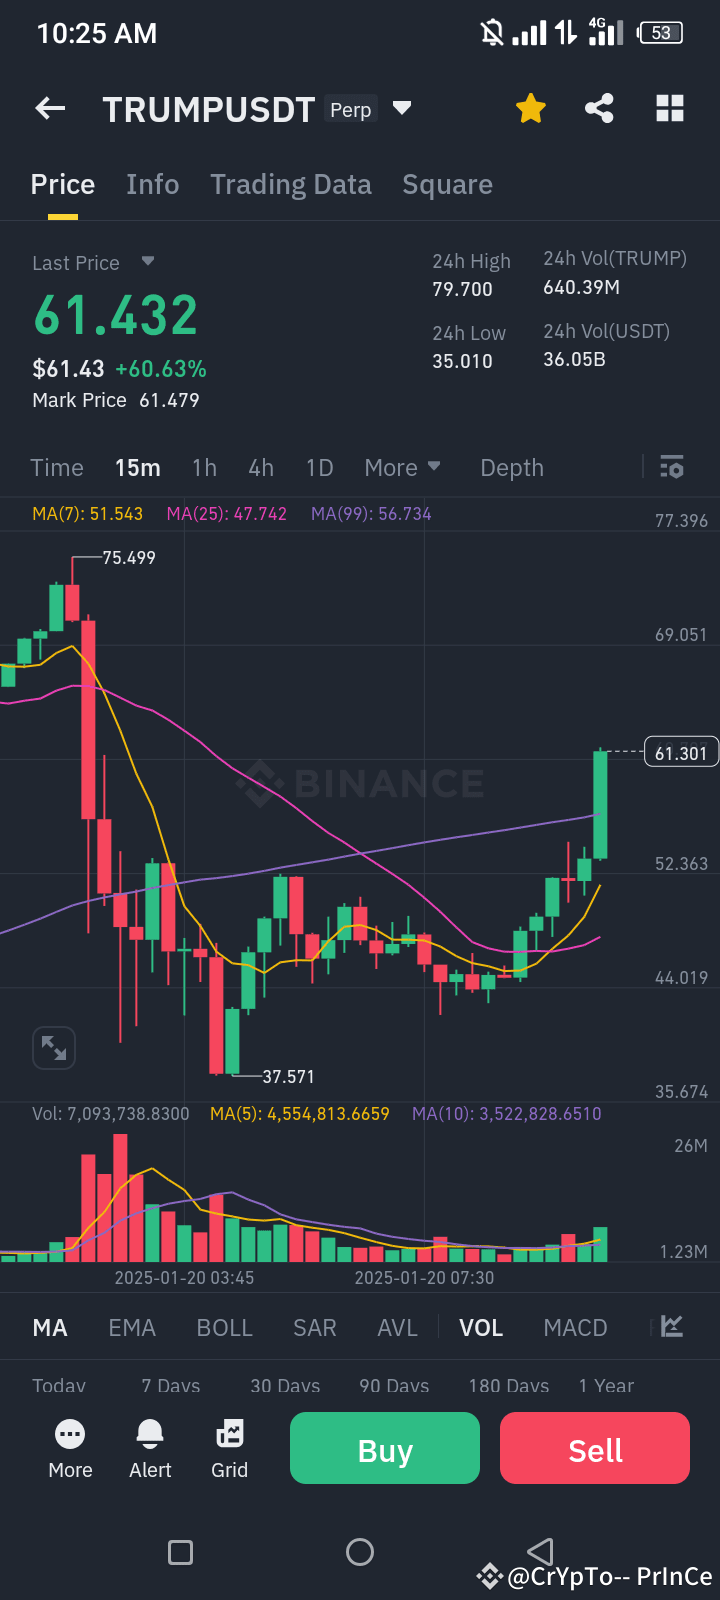Select the 1D candlestick timeframe

[x=319, y=467]
